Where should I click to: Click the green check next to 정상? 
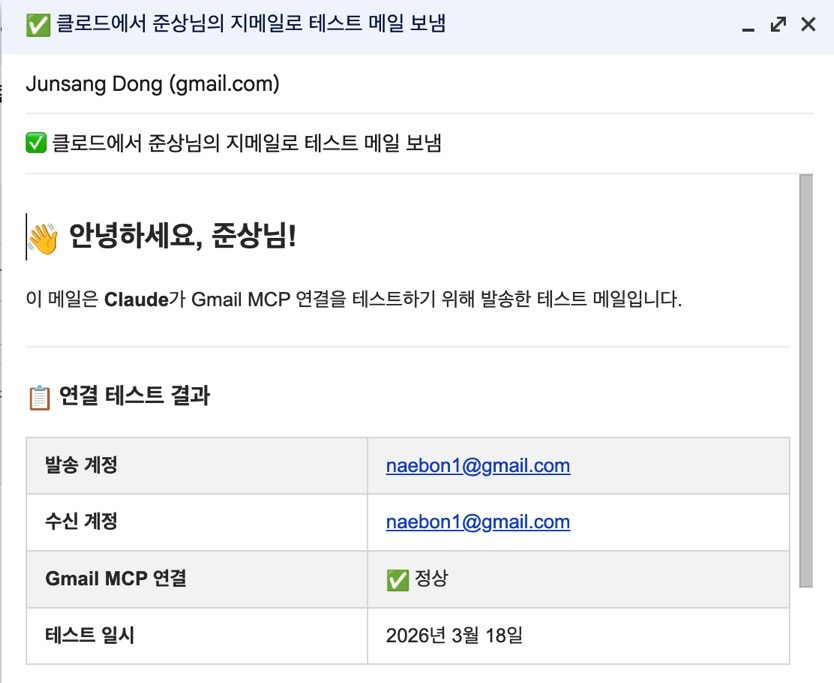pos(397,579)
